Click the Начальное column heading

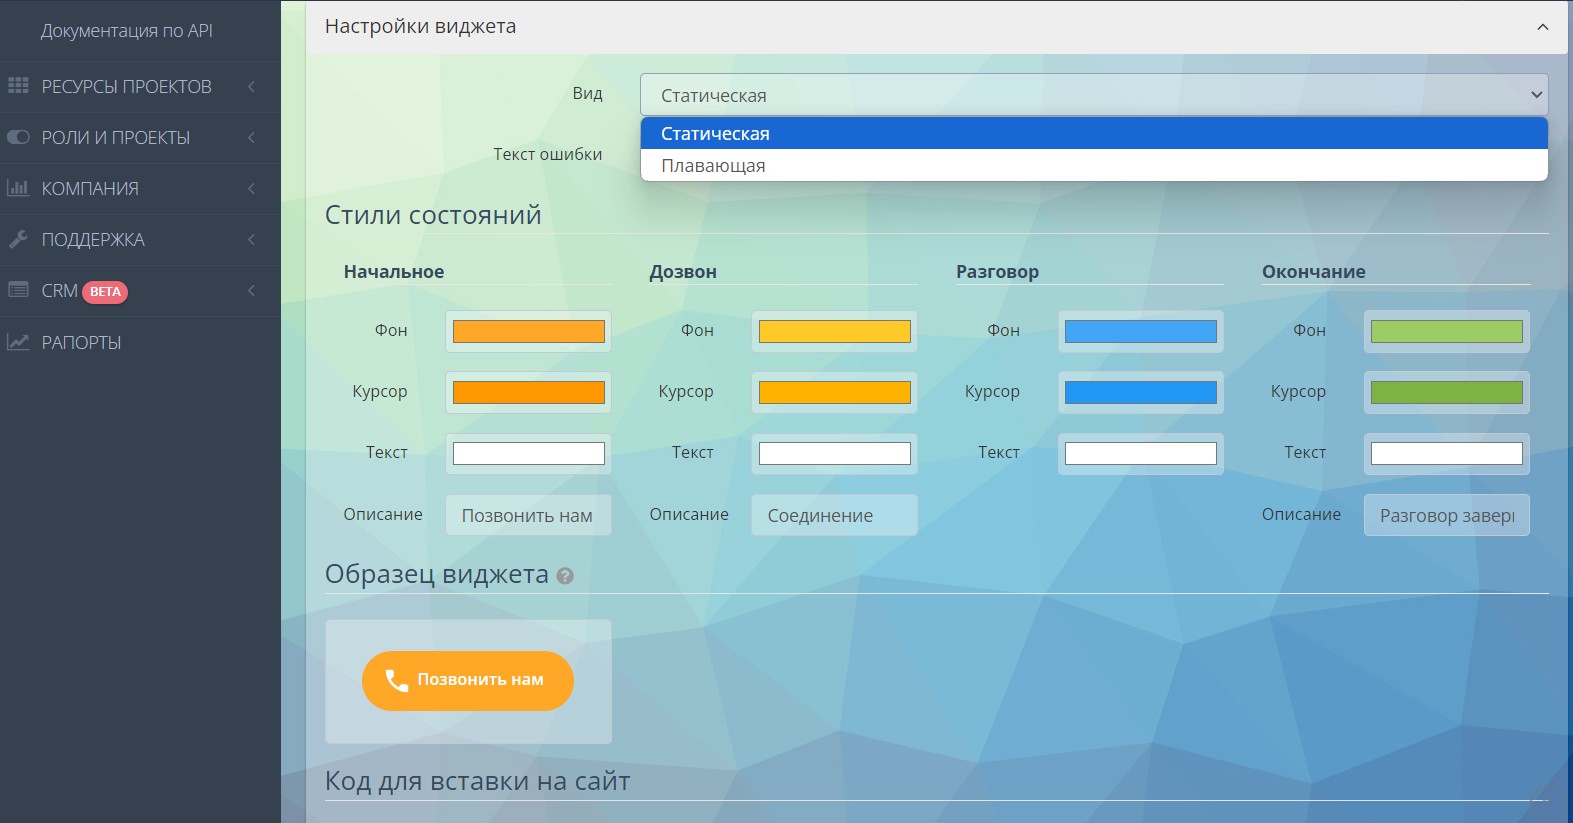tap(394, 272)
